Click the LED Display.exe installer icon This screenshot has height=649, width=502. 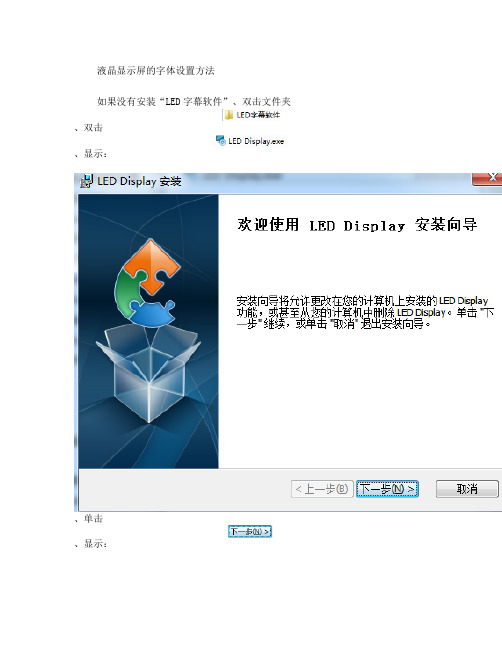[x=221, y=141]
